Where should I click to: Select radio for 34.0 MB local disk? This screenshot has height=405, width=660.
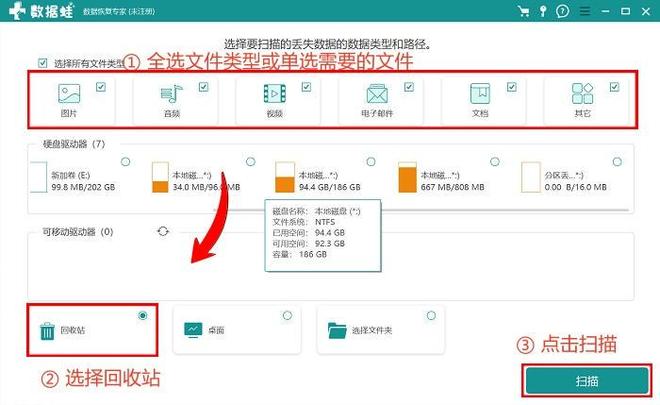(x=250, y=162)
